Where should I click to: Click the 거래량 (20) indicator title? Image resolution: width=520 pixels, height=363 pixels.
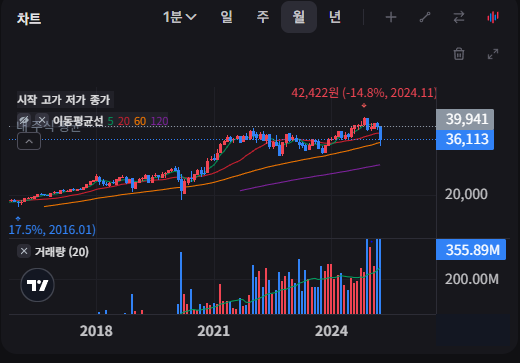pos(62,252)
